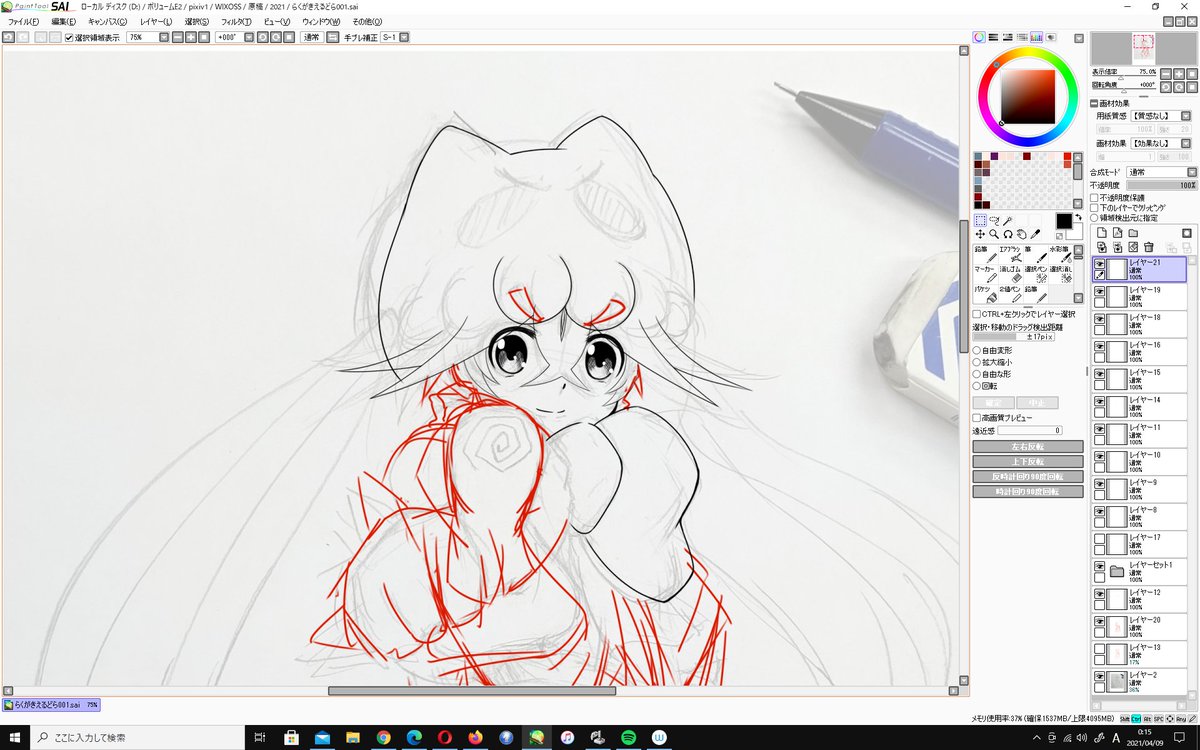The image size is (1200, 750).
Task: Collapse the 画材効果 section
Action: (1094, 103)
